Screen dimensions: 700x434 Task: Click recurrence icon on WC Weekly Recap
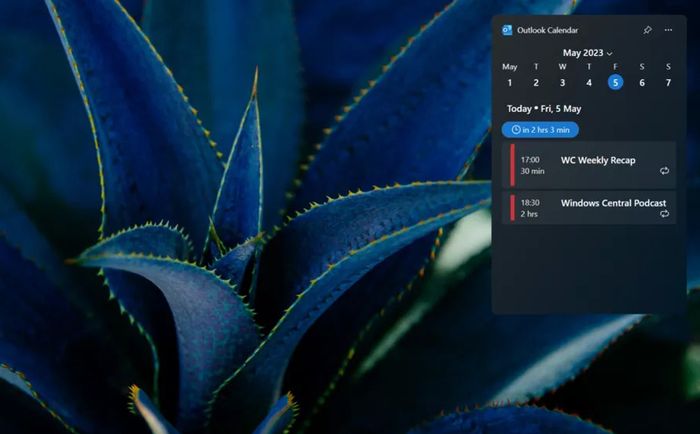coord(664,171)
